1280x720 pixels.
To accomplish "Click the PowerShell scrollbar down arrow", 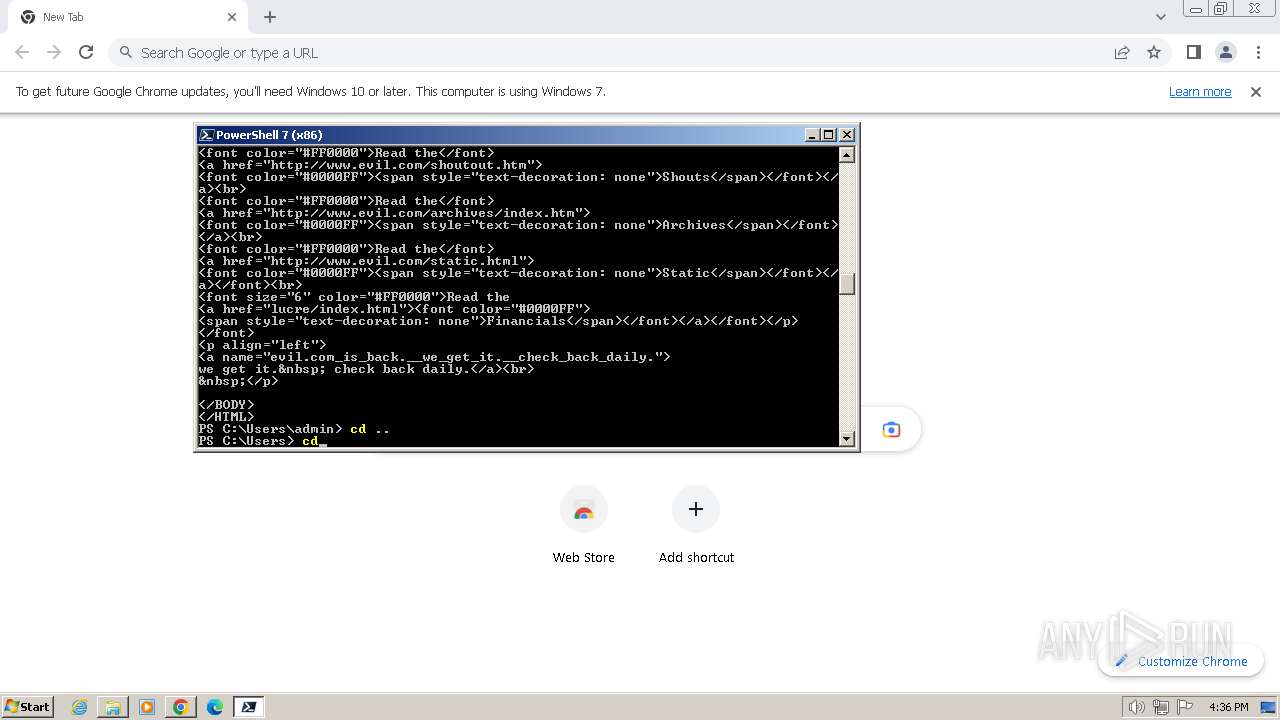I will (847, 438).
